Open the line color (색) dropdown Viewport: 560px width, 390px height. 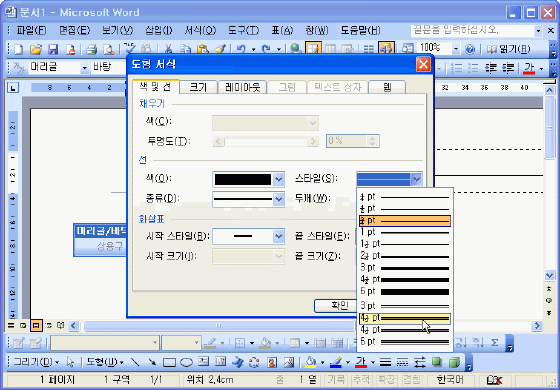coord(279,179)
